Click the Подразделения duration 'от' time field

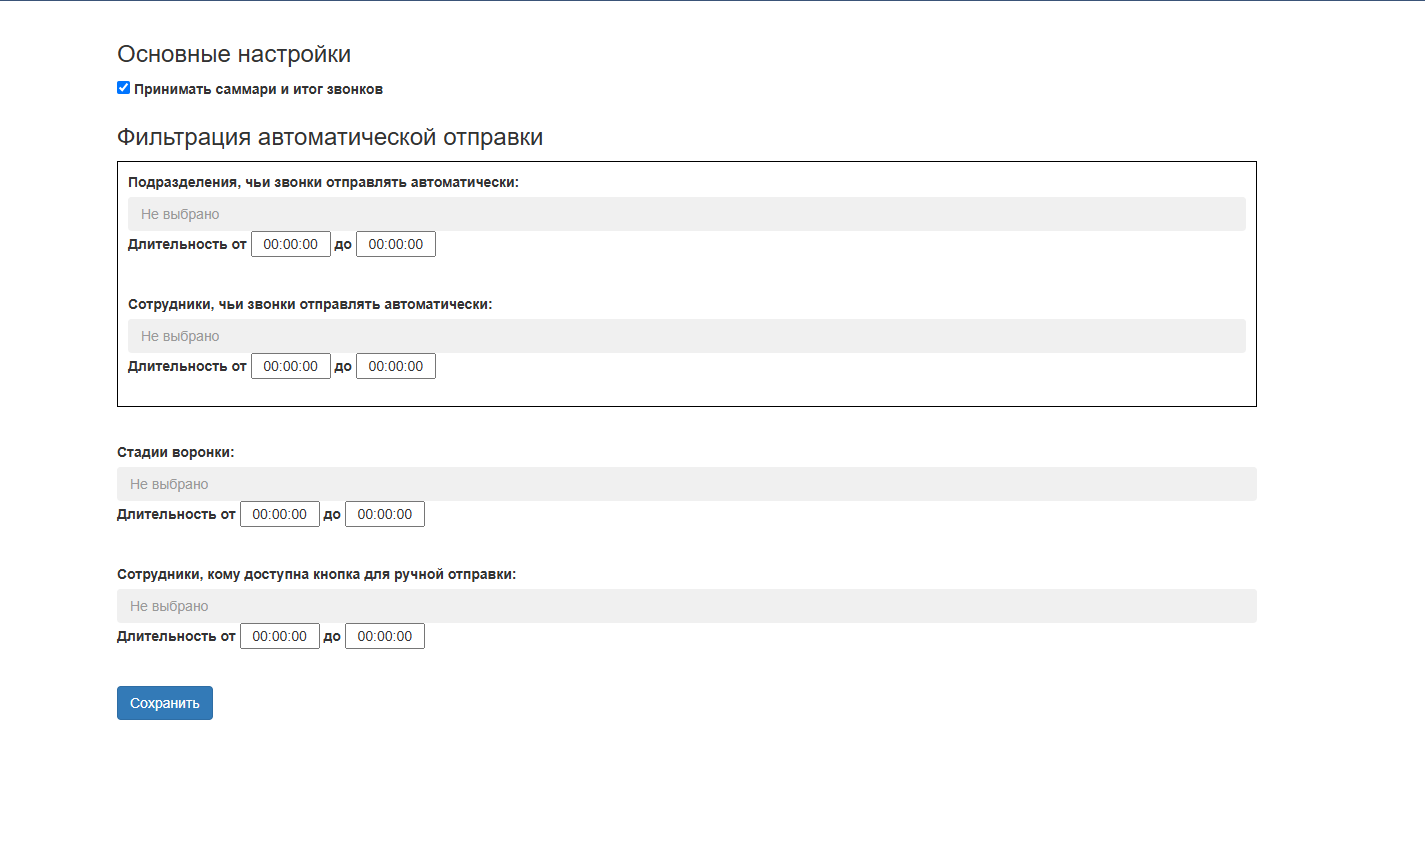(x=290, y=244)
